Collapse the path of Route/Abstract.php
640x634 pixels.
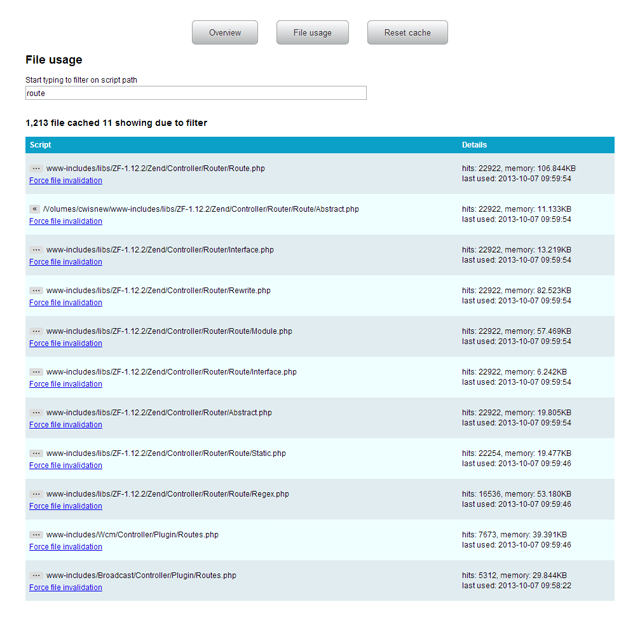(x=34, y=210)
